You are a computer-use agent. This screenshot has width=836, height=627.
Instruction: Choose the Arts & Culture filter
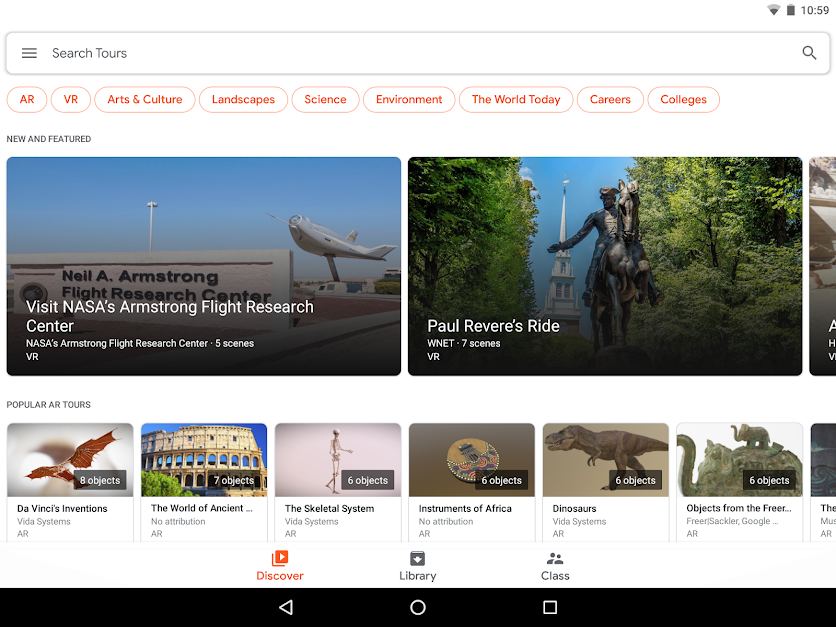coord(144,100)
